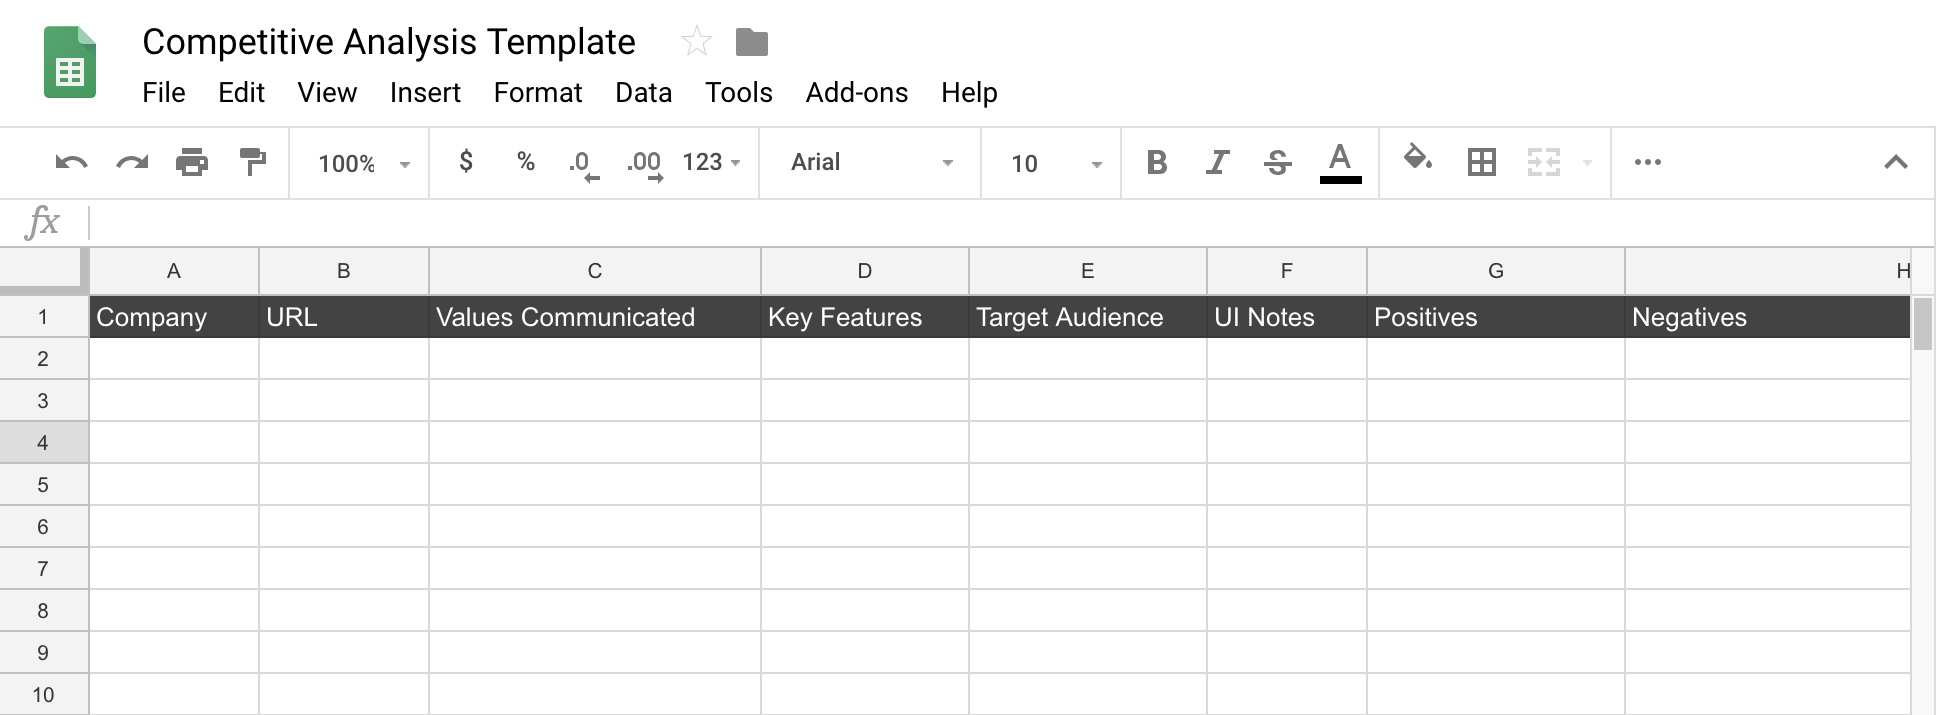
Task: Select the paint format tool
Action: [x=253, y=162]
